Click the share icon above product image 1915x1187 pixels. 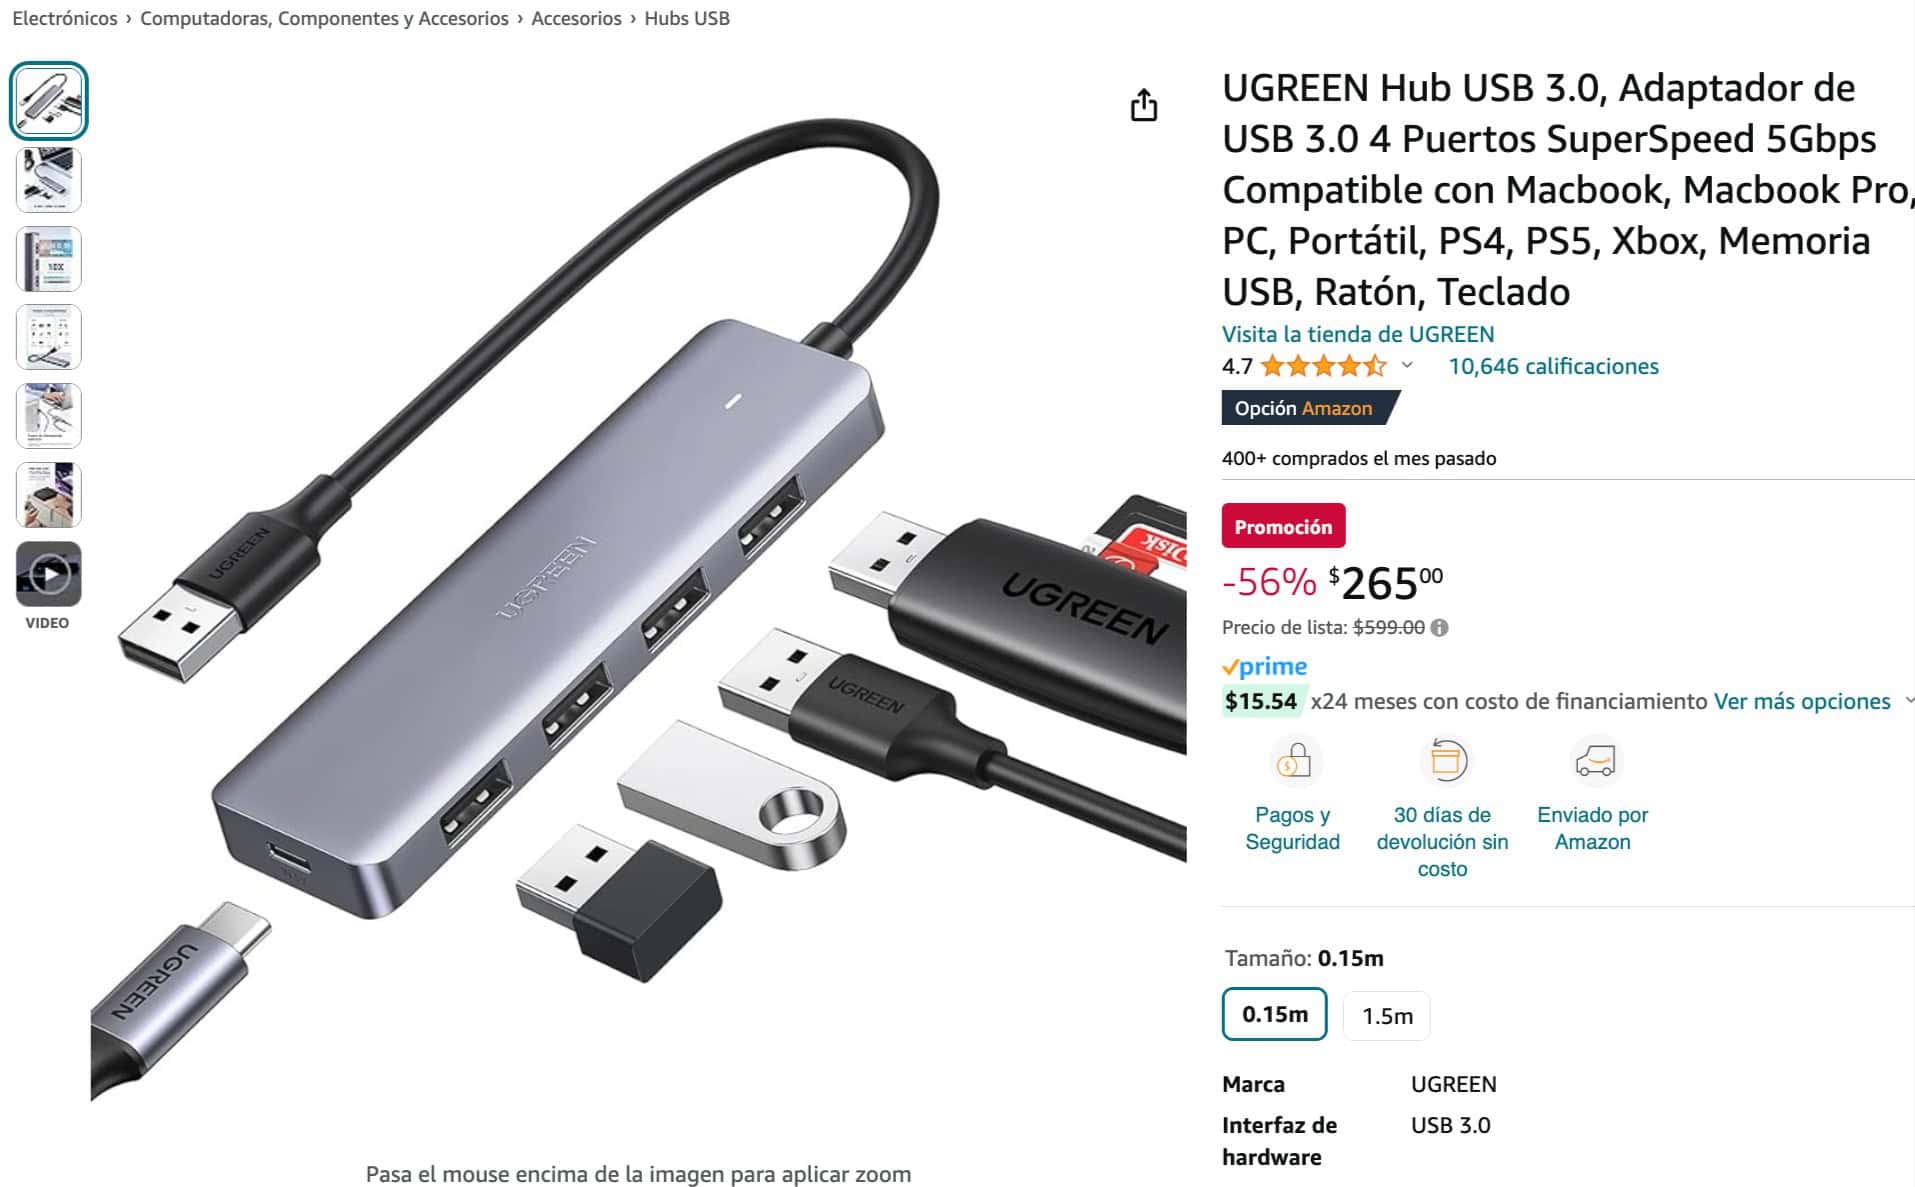[1144, 105]
